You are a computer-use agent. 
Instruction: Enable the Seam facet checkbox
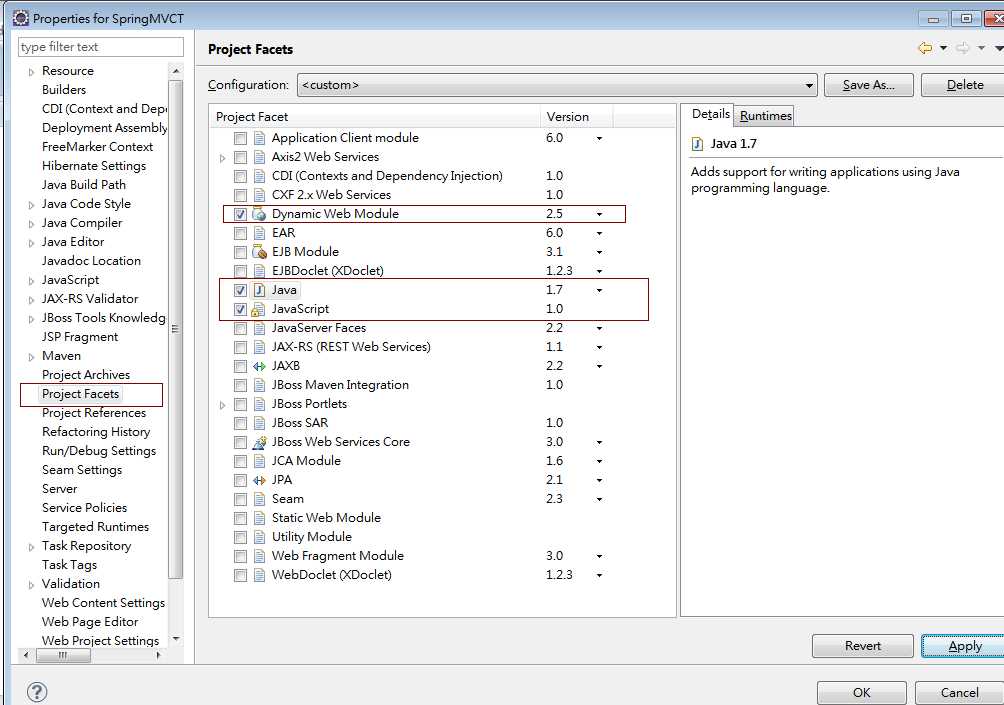coord(240,499)
